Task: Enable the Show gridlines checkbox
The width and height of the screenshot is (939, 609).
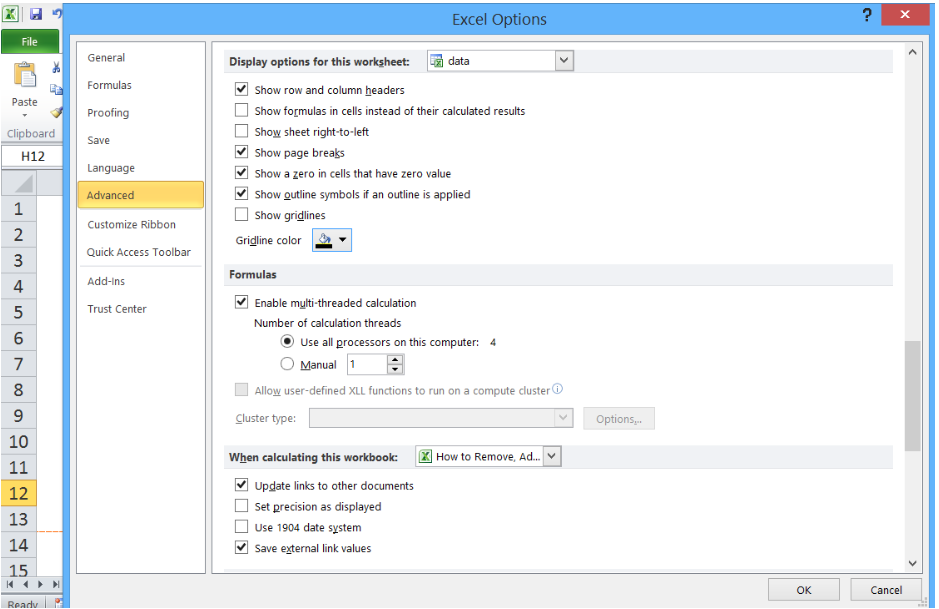Action: coord(241,214)
